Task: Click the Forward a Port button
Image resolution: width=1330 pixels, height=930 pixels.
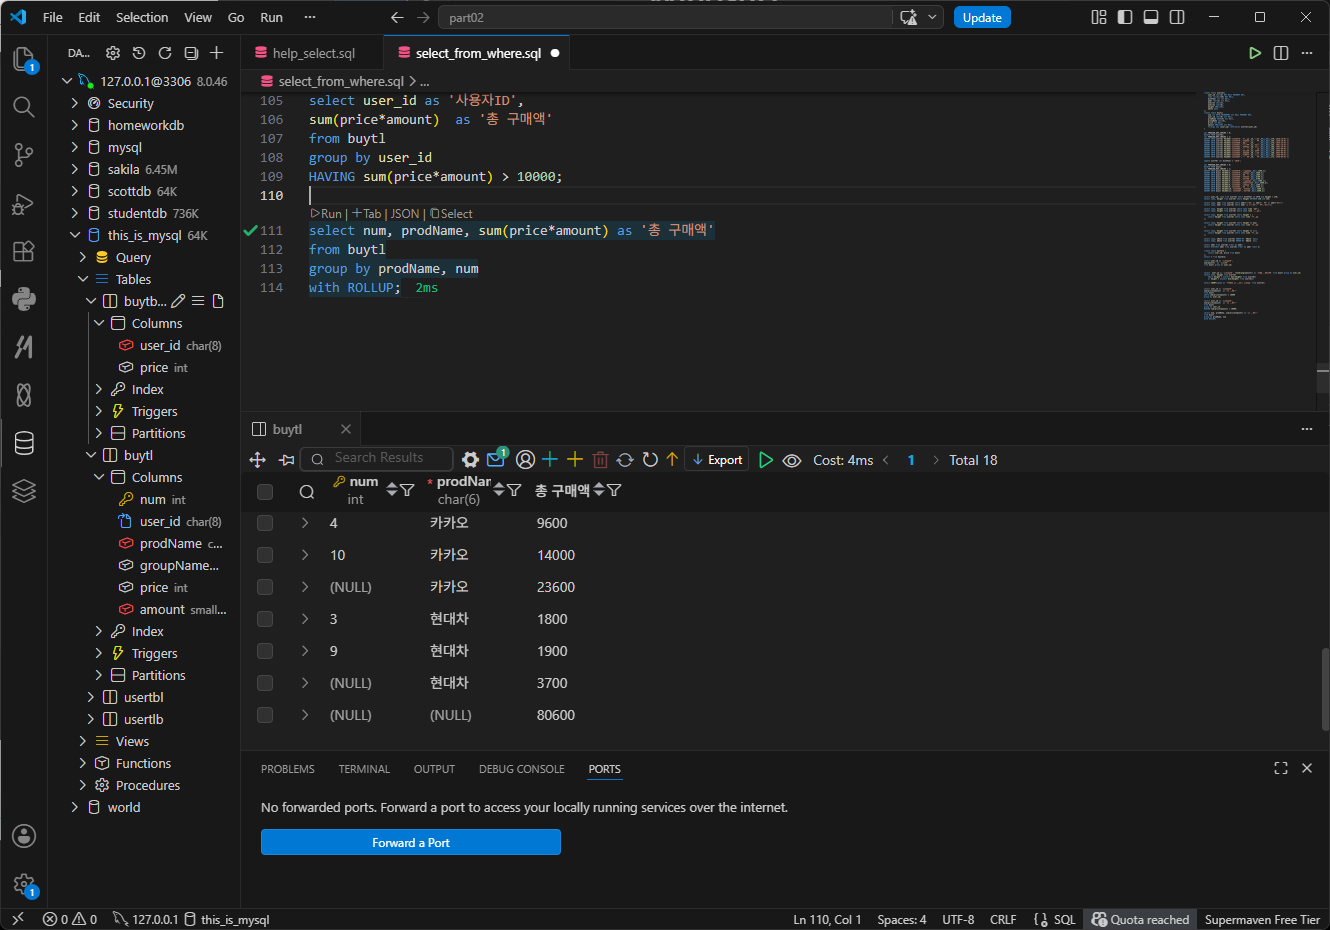Action: [x=411, y=842]
